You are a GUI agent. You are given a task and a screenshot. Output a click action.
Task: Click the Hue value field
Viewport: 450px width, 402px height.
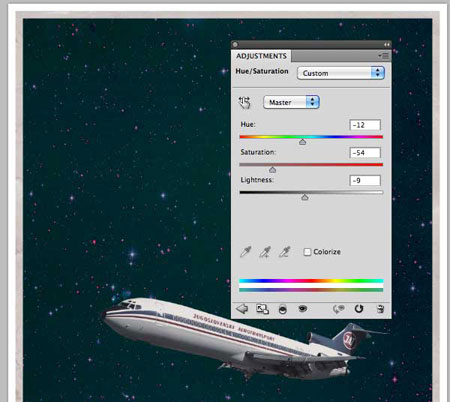click(365, 125)
